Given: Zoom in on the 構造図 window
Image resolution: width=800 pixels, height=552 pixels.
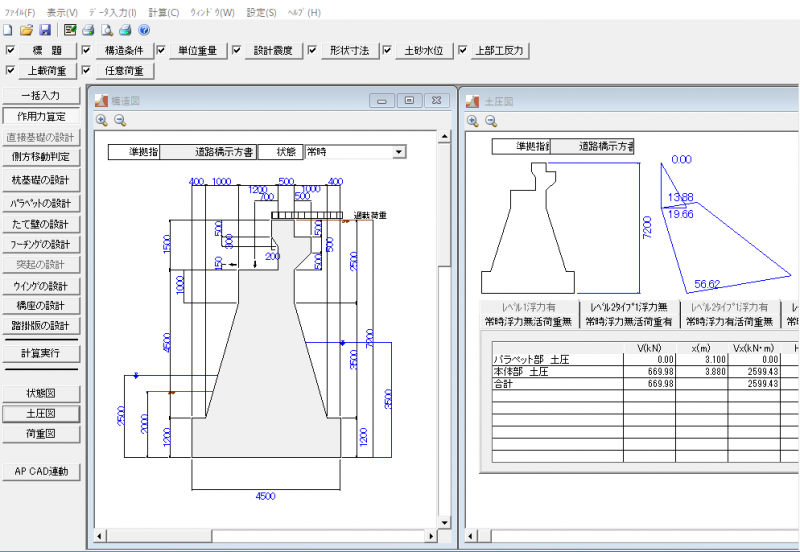Looking at the screenshot, I should tap(102, 120).
